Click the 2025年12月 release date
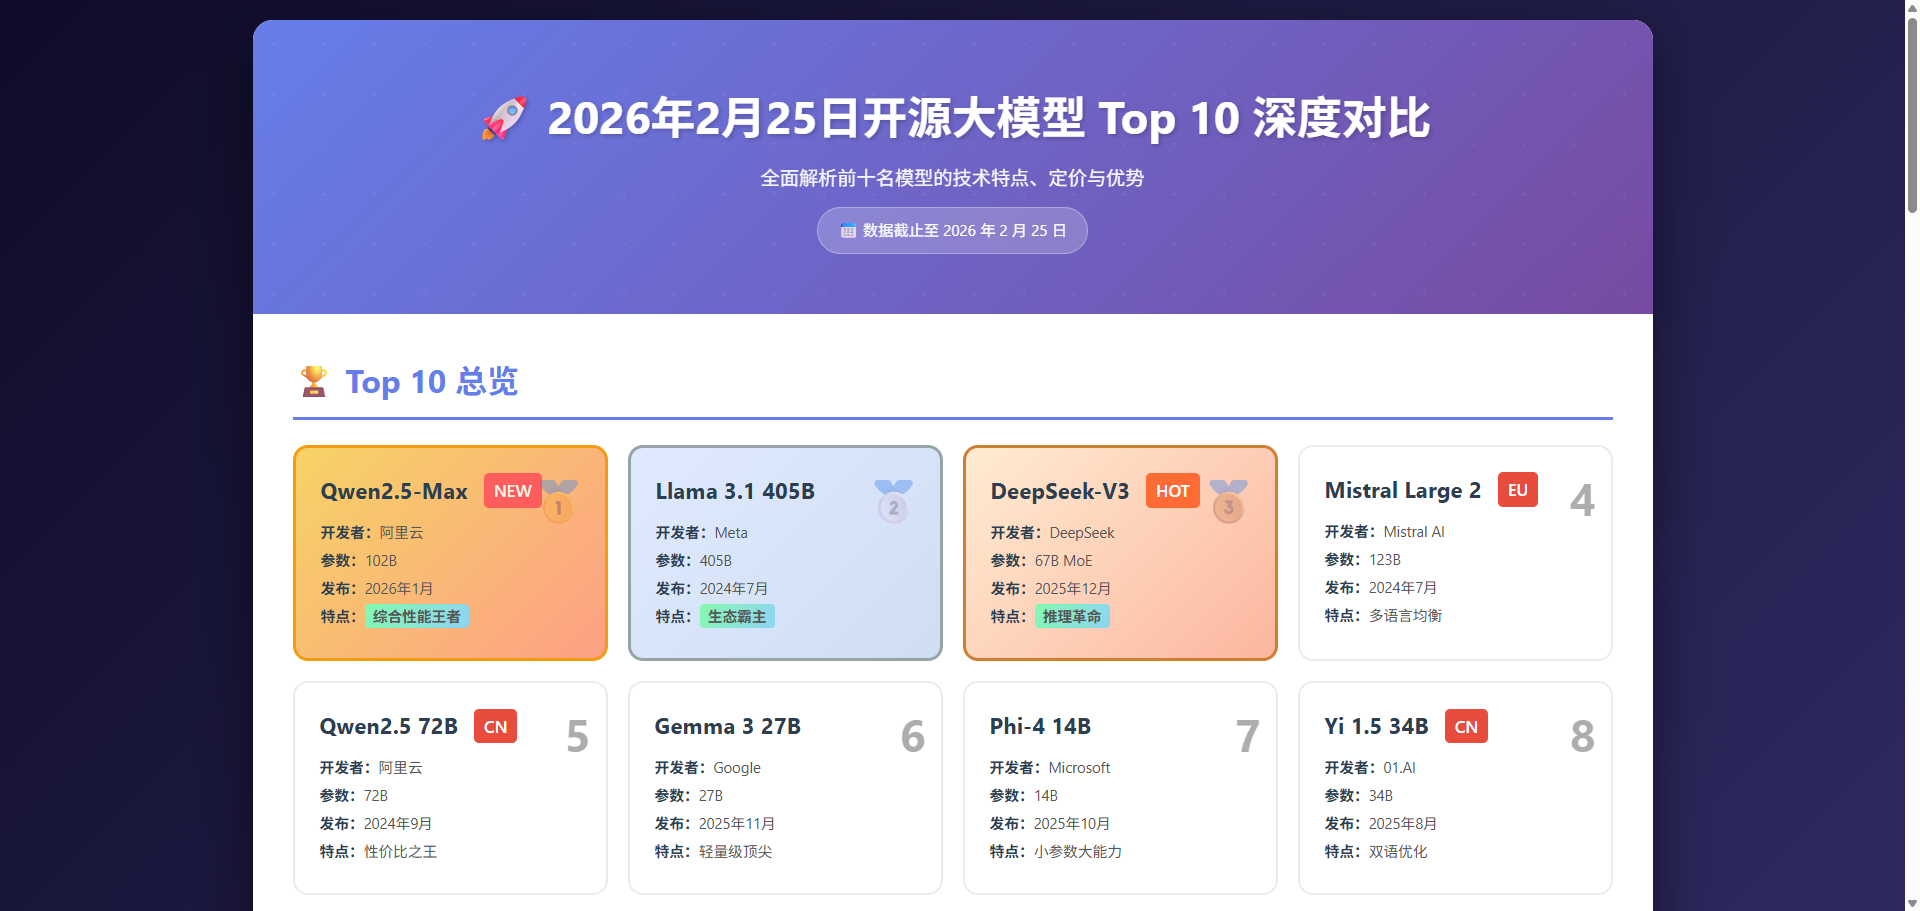Screen dimensions: 1920x911 [1073, 589]
